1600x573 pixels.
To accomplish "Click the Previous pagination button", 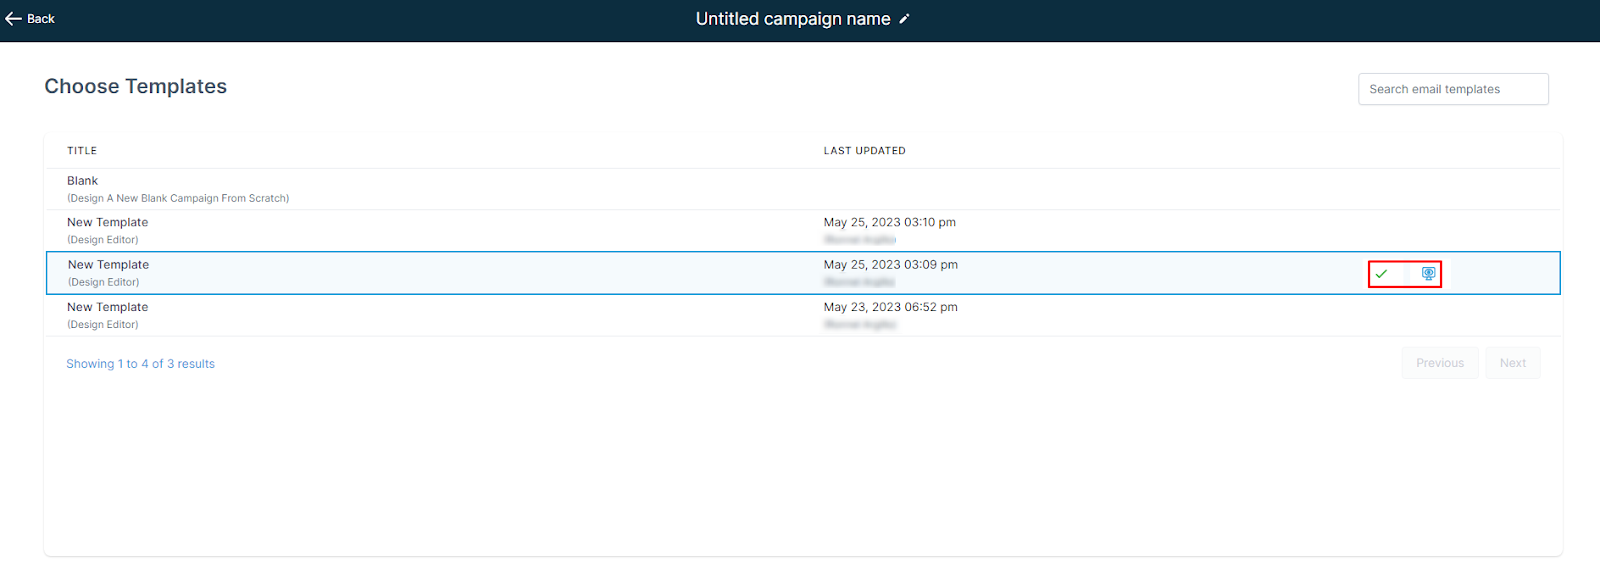I will pos(1440,363).
